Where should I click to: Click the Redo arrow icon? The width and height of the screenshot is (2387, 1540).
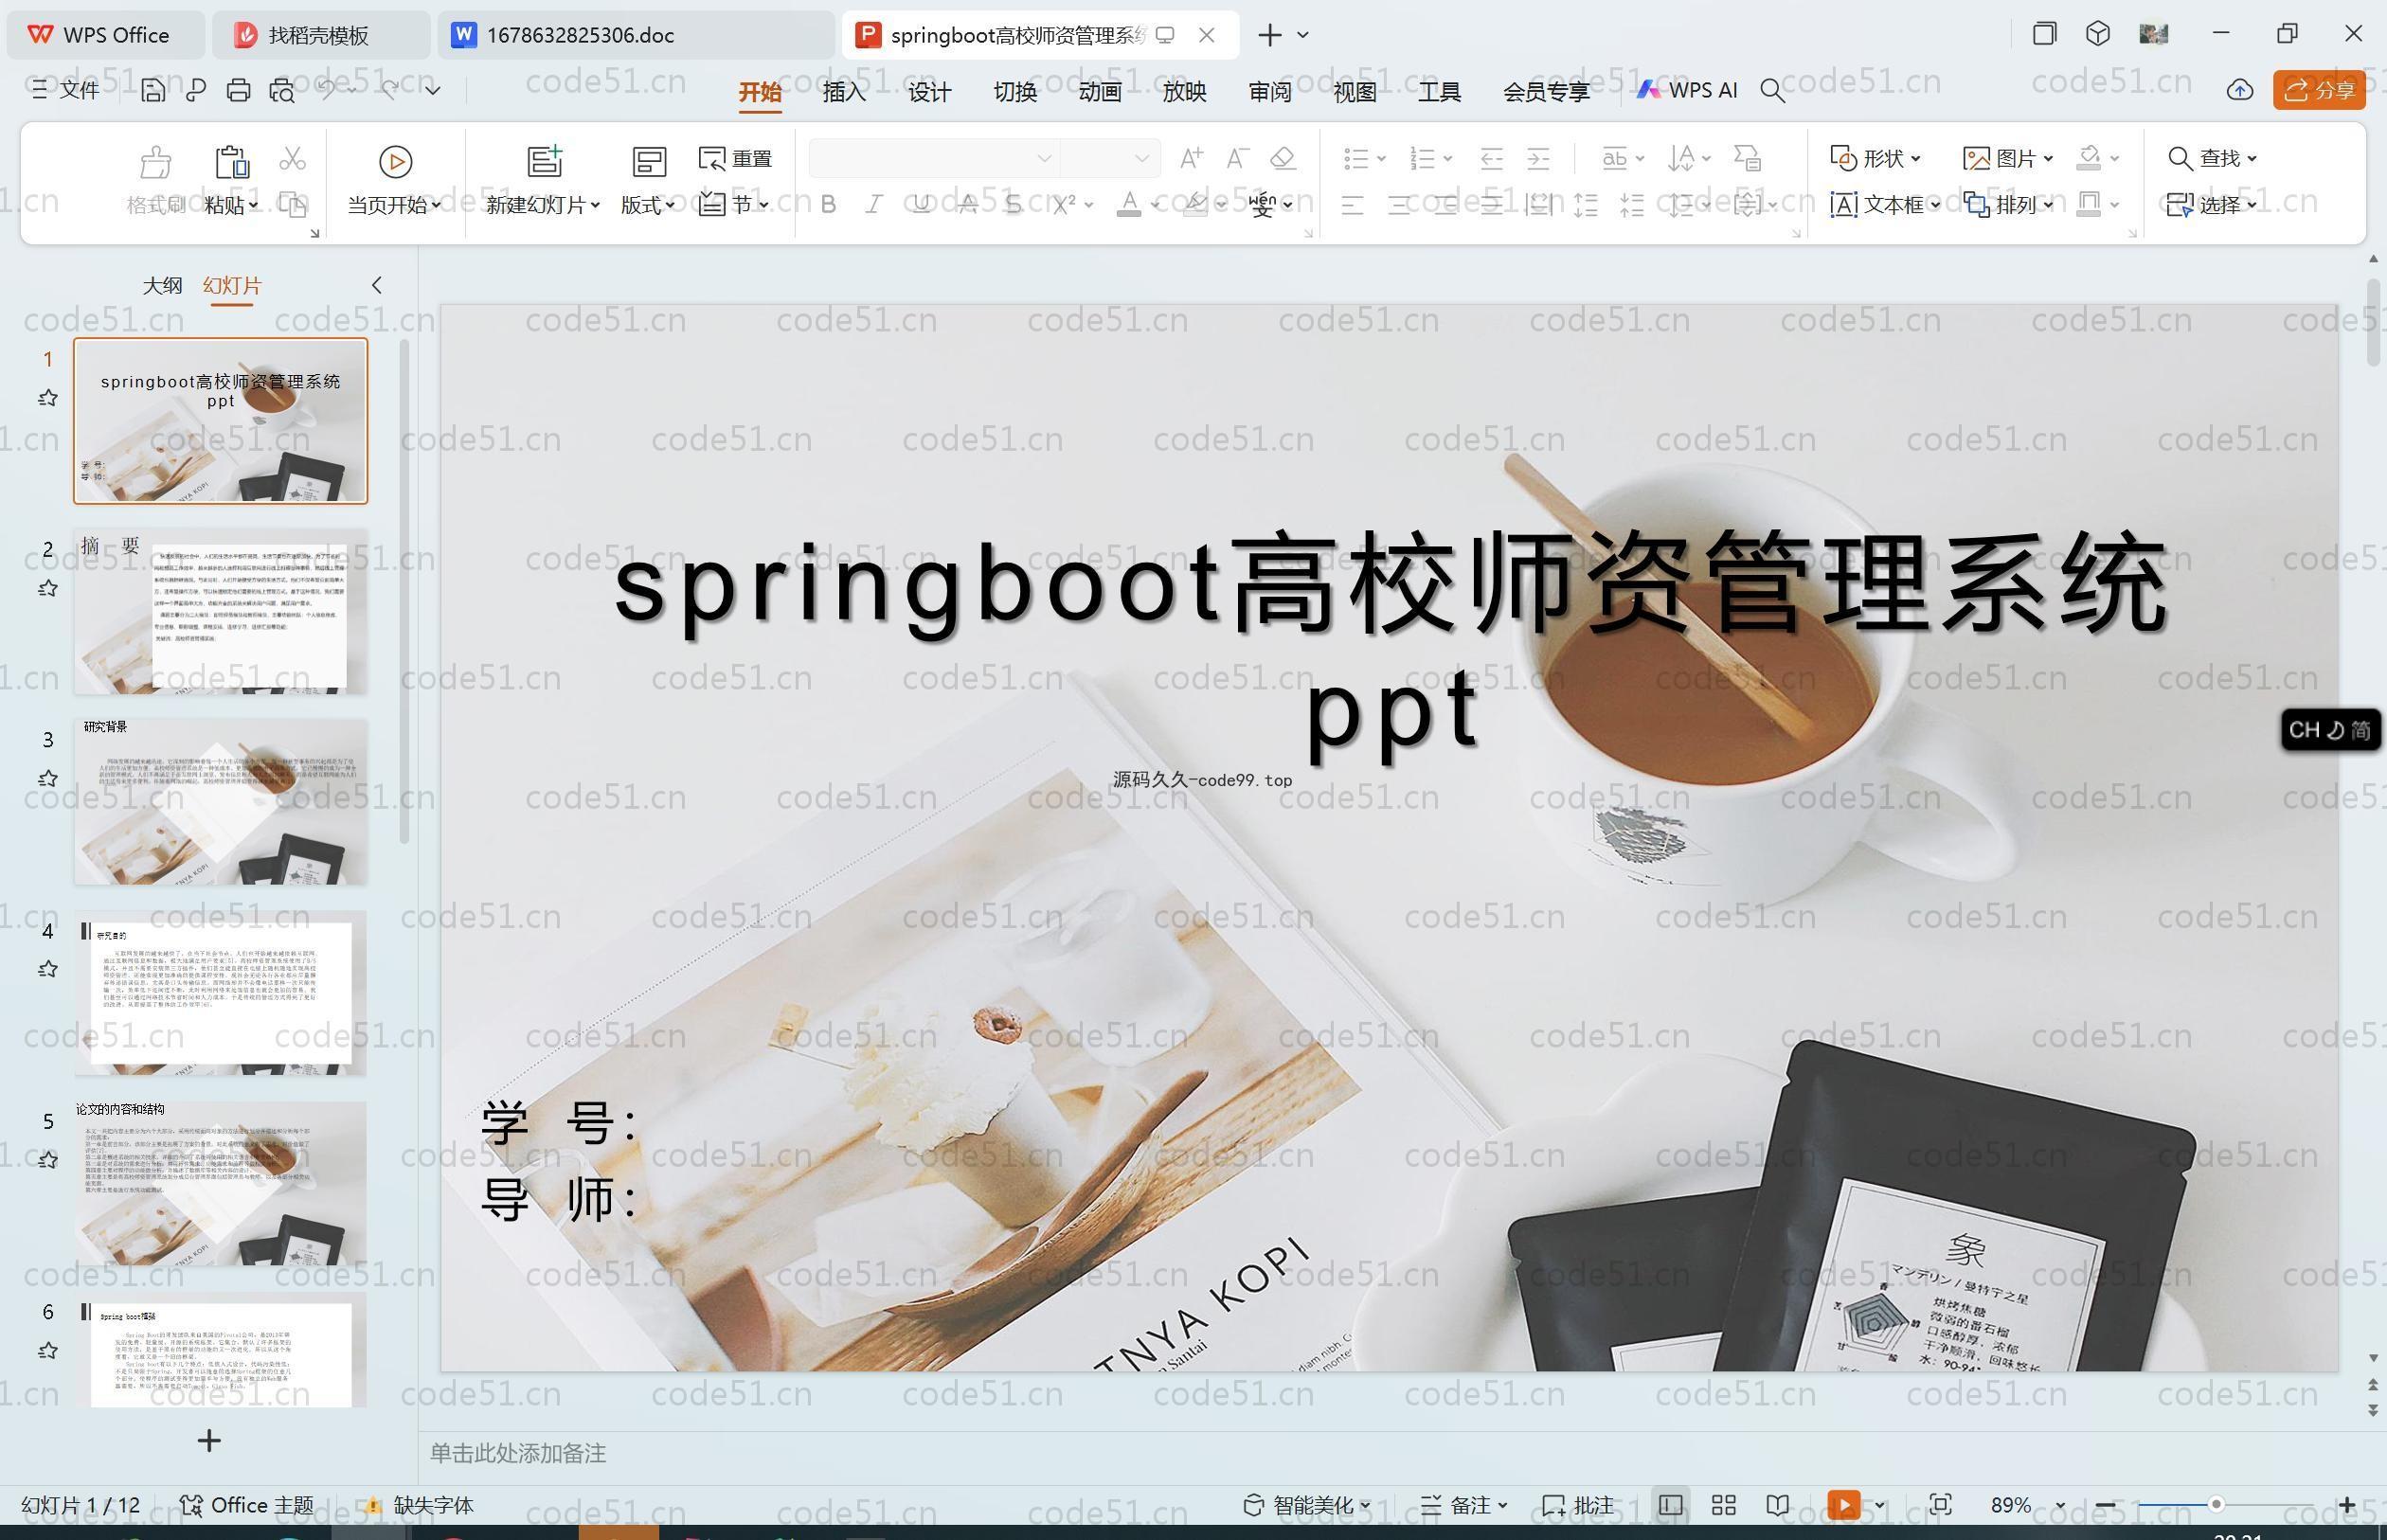click(390, 89)
